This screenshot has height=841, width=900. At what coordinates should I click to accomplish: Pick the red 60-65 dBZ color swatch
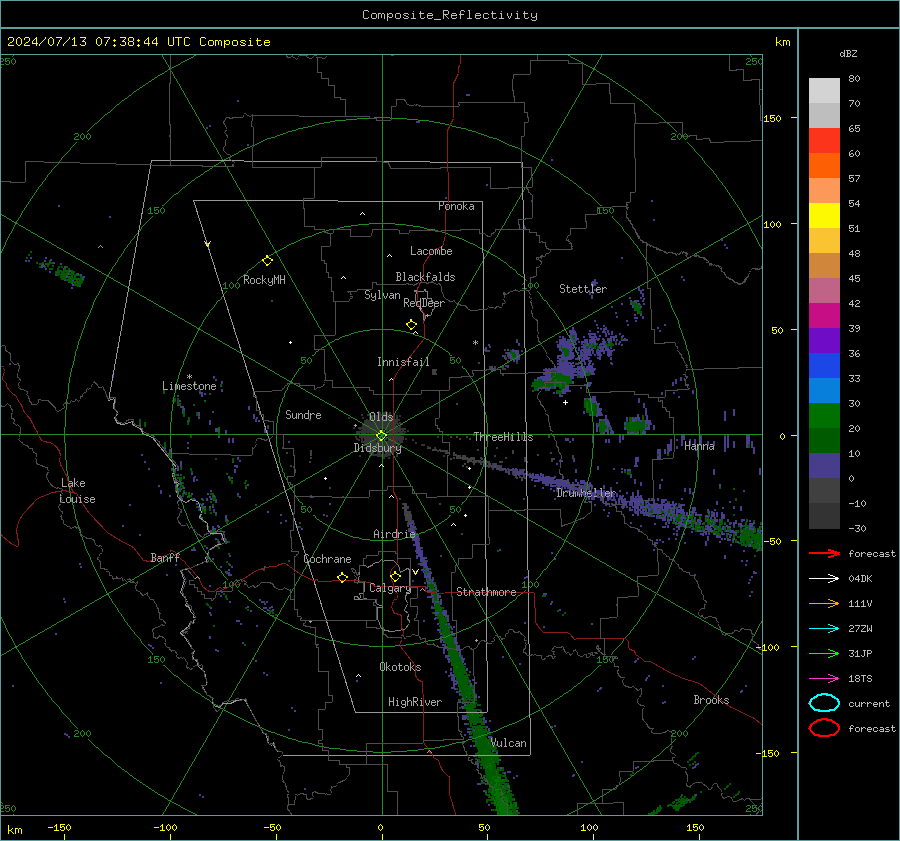tap(824, 141)
